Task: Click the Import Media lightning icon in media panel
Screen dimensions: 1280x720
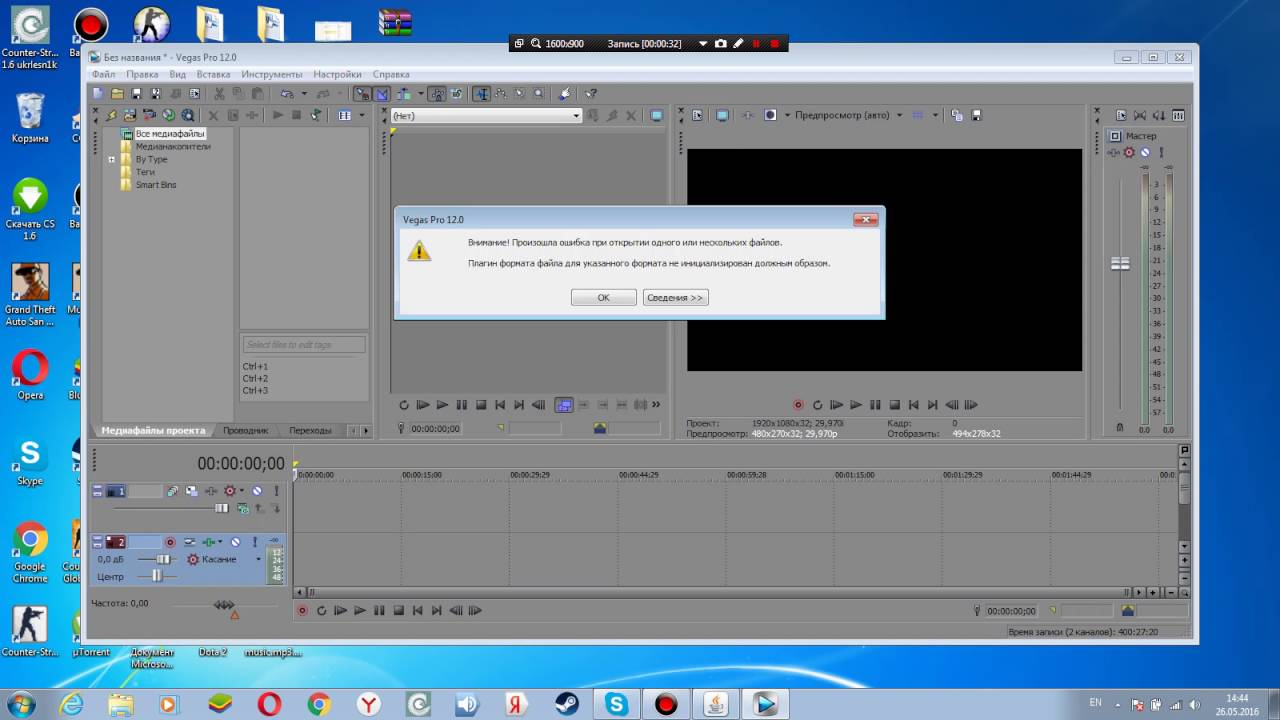Action: point(112,115)
